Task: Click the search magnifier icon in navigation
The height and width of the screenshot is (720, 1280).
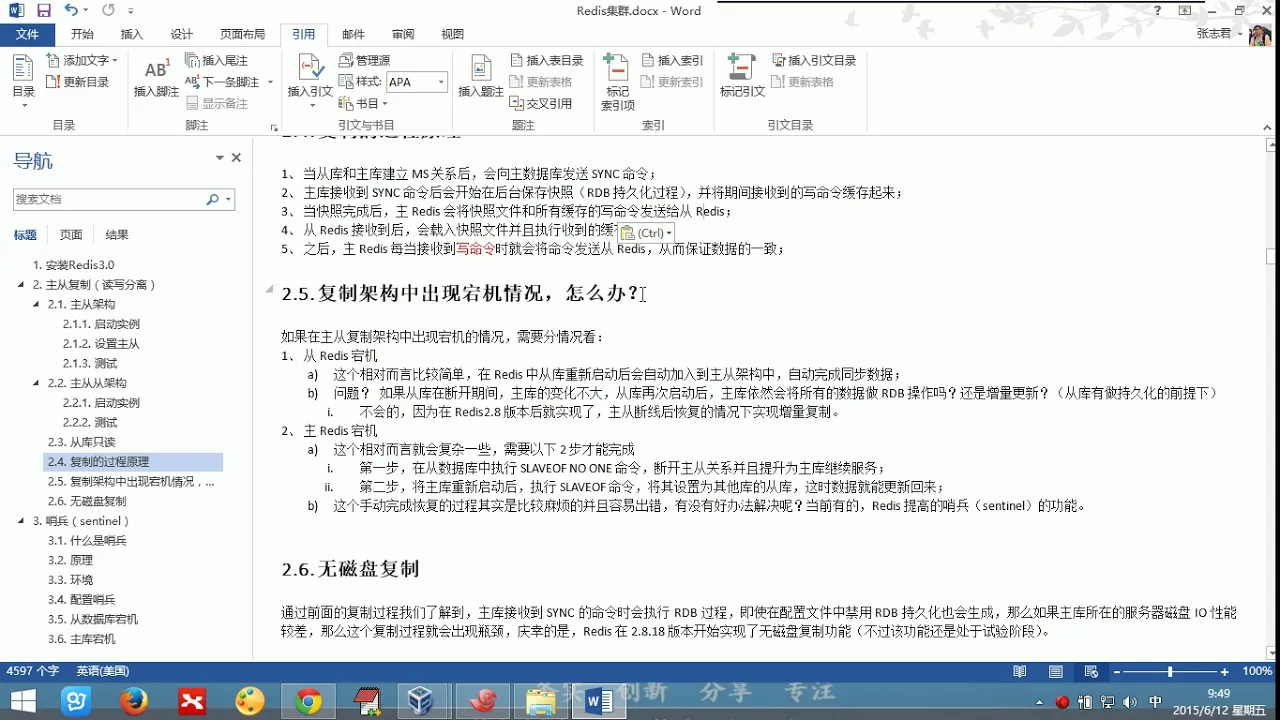Action: tap(212, 199)
